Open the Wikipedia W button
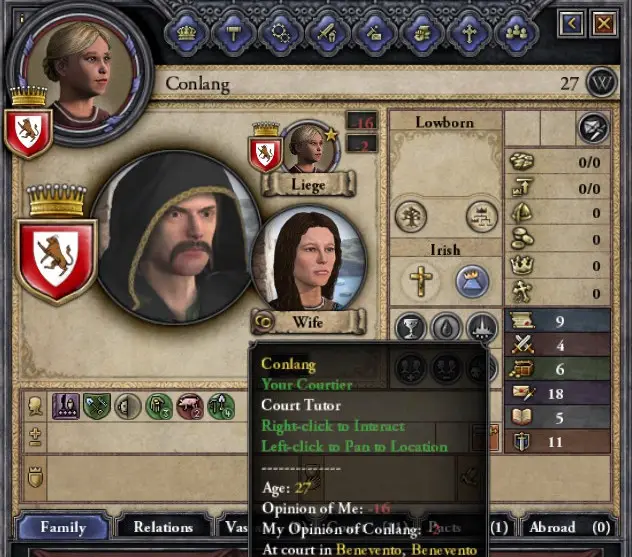632x557 pixels. click(x=601, y=83)
